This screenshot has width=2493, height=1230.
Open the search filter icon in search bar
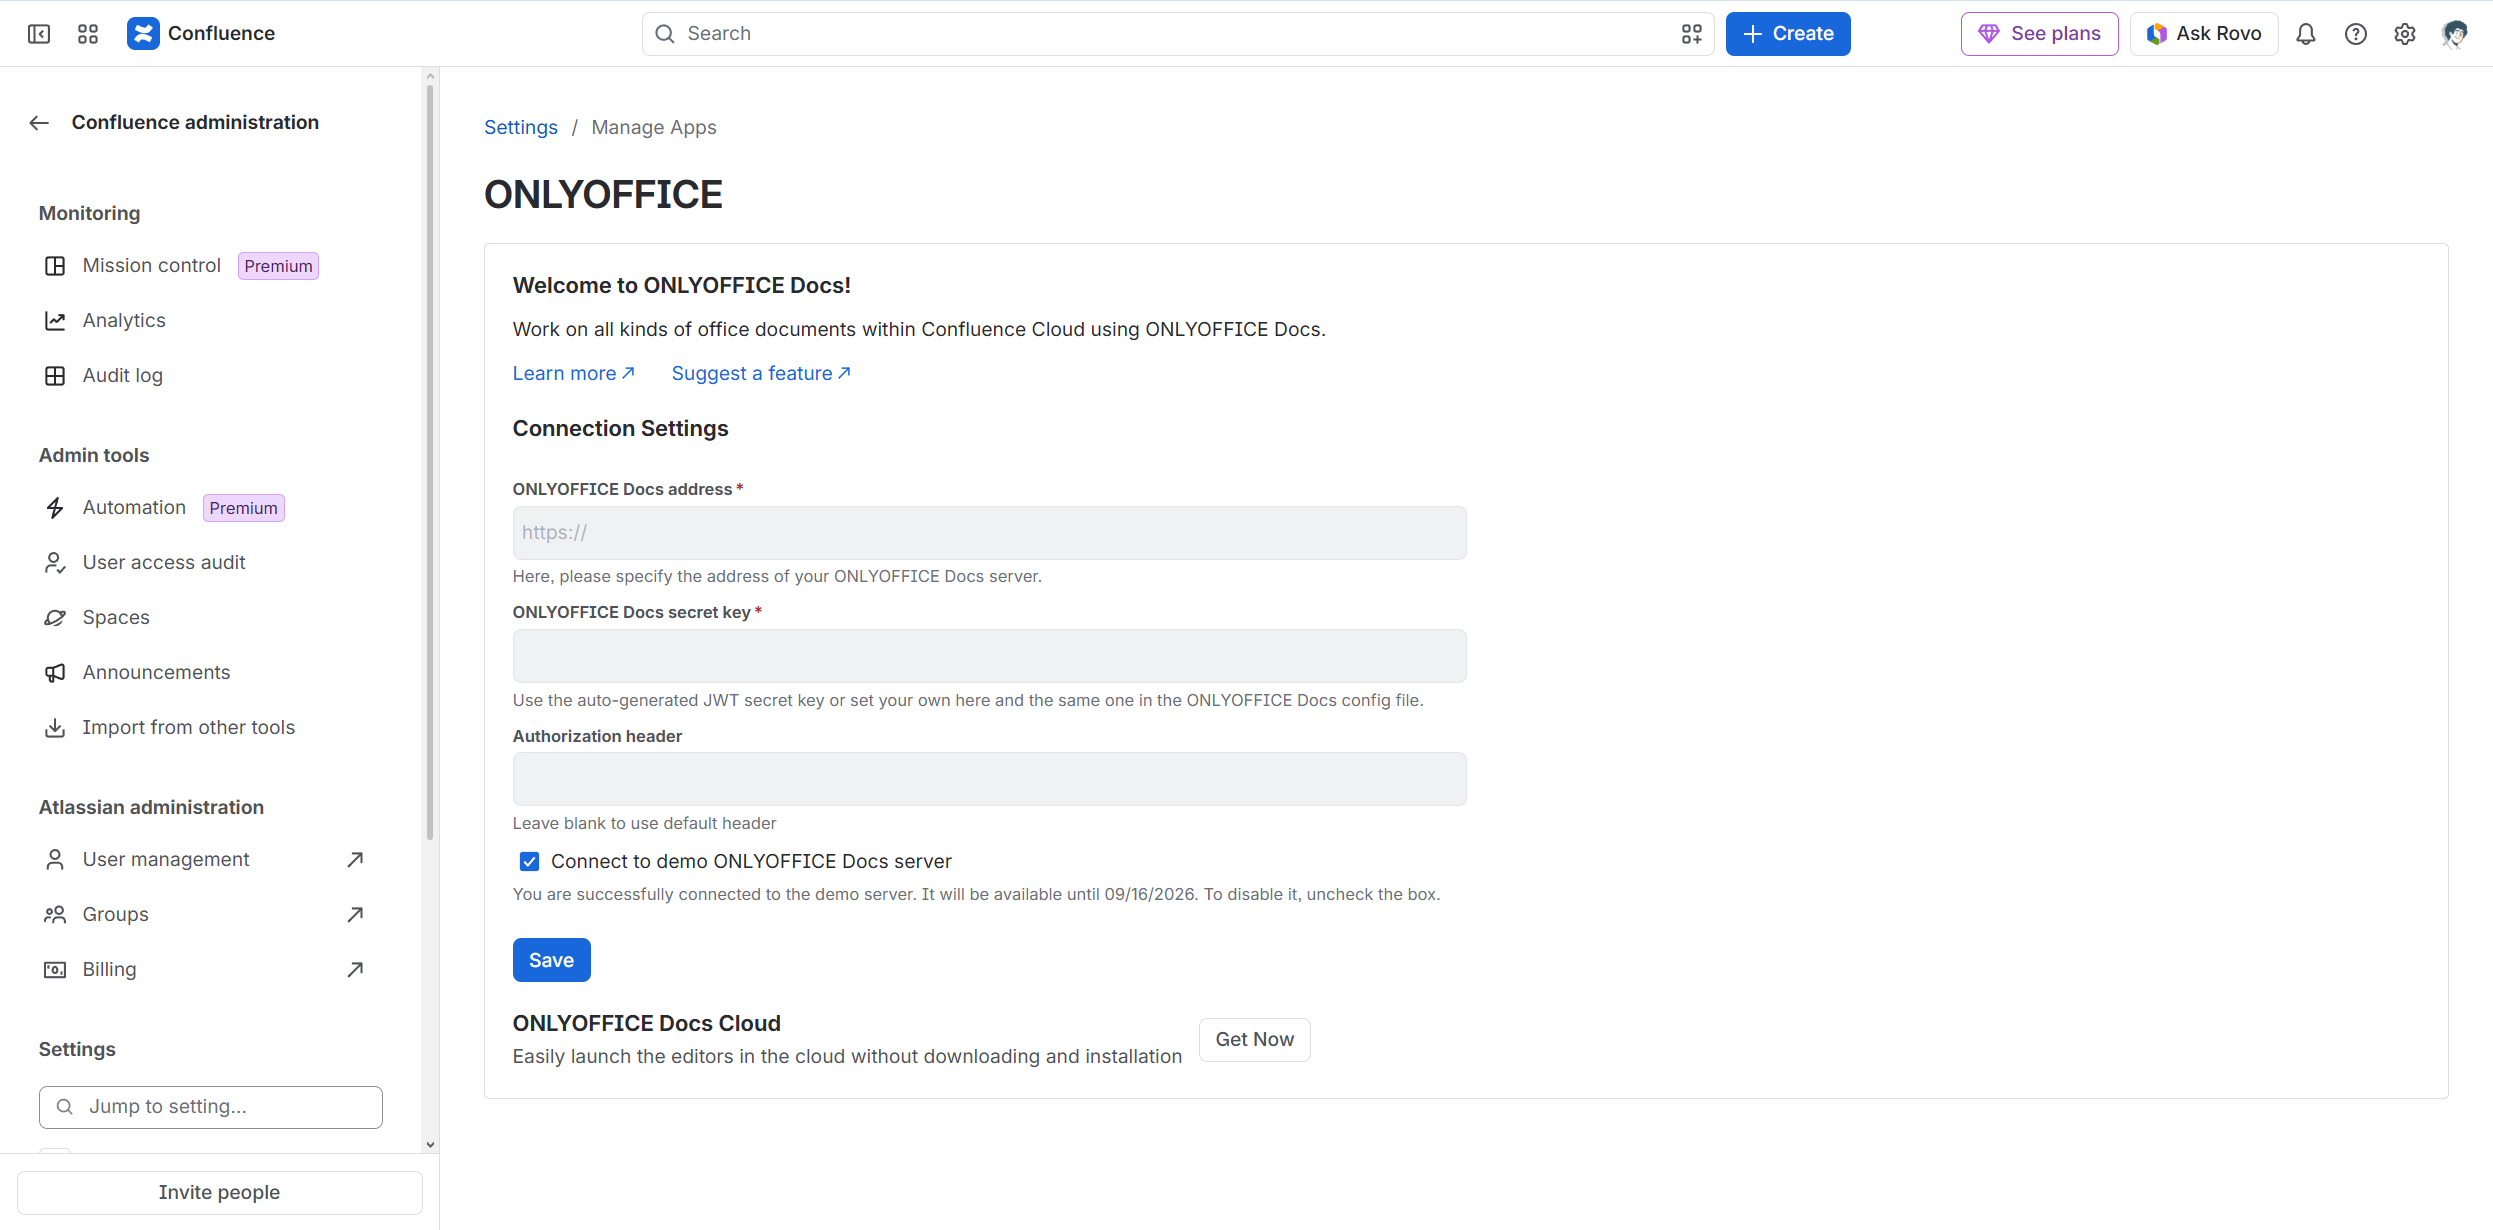1691,34
